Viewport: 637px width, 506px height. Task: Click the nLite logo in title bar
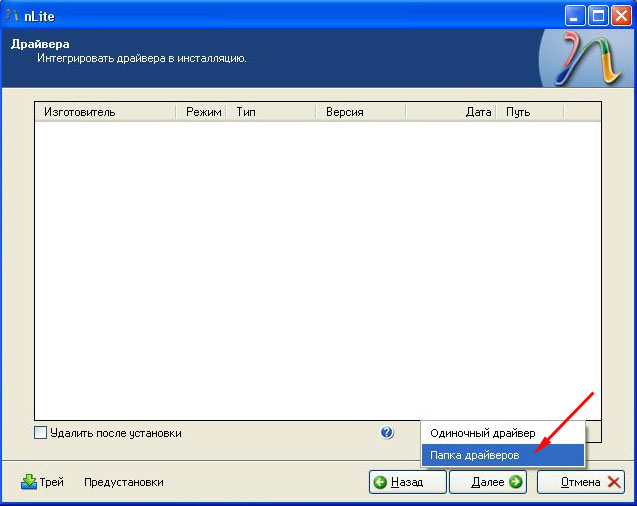pyautogui.click(x=11, y=16)
